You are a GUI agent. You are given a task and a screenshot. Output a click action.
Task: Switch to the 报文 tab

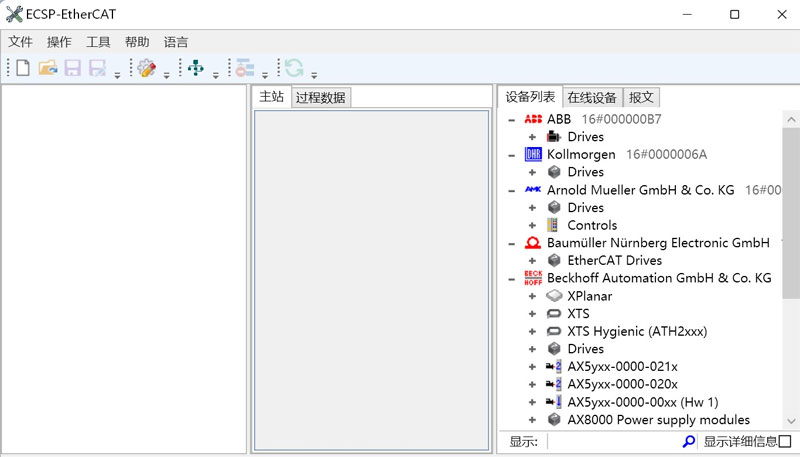click(641, 97)
